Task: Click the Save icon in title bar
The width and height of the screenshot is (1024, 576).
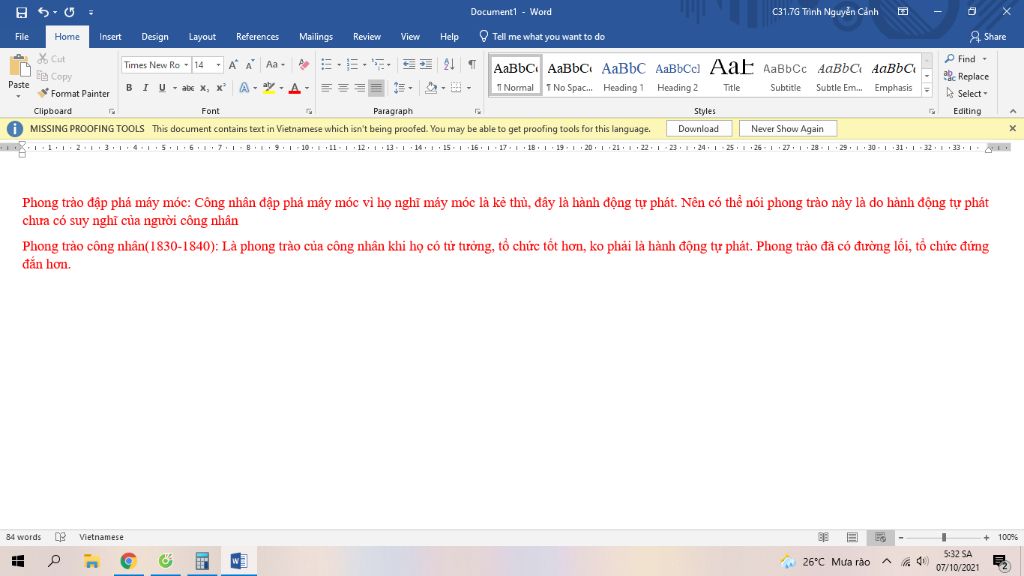Action: 22,12
